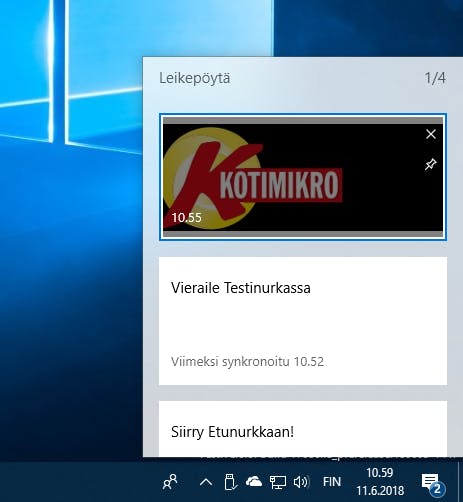Expand the hidden tray icons chevron
The image size is (463, 502).
[206, 482]
